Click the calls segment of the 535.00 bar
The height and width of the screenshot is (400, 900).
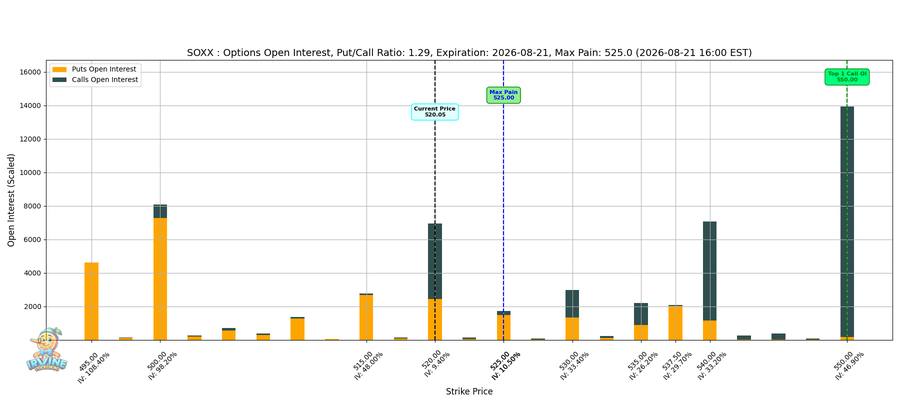tap(641, 314)
